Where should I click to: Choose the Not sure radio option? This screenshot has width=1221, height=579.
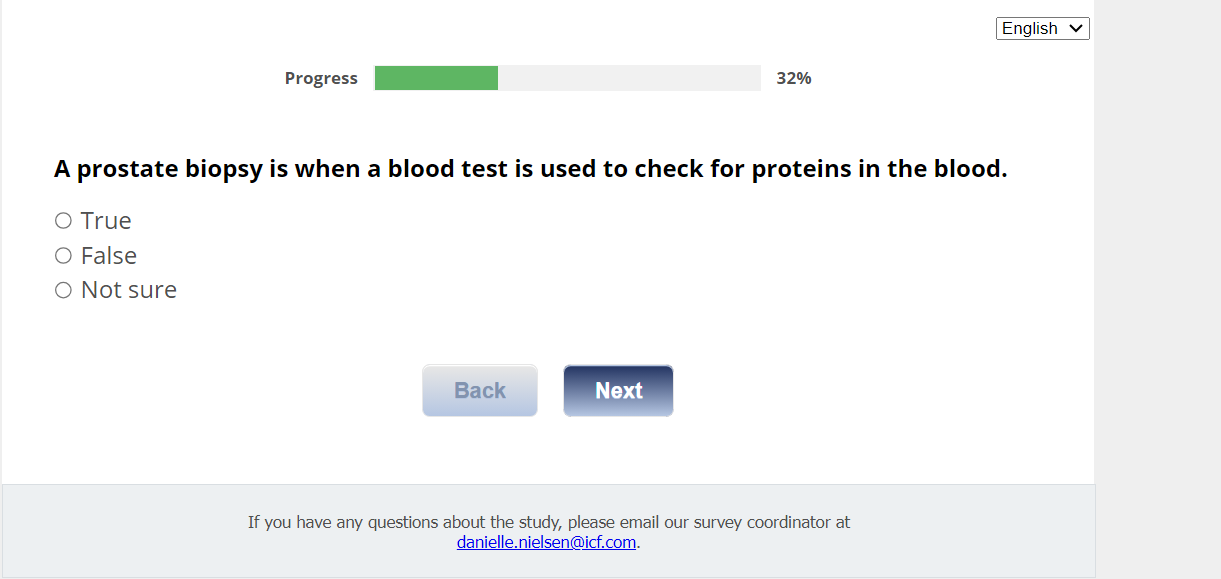pos(63,290)
